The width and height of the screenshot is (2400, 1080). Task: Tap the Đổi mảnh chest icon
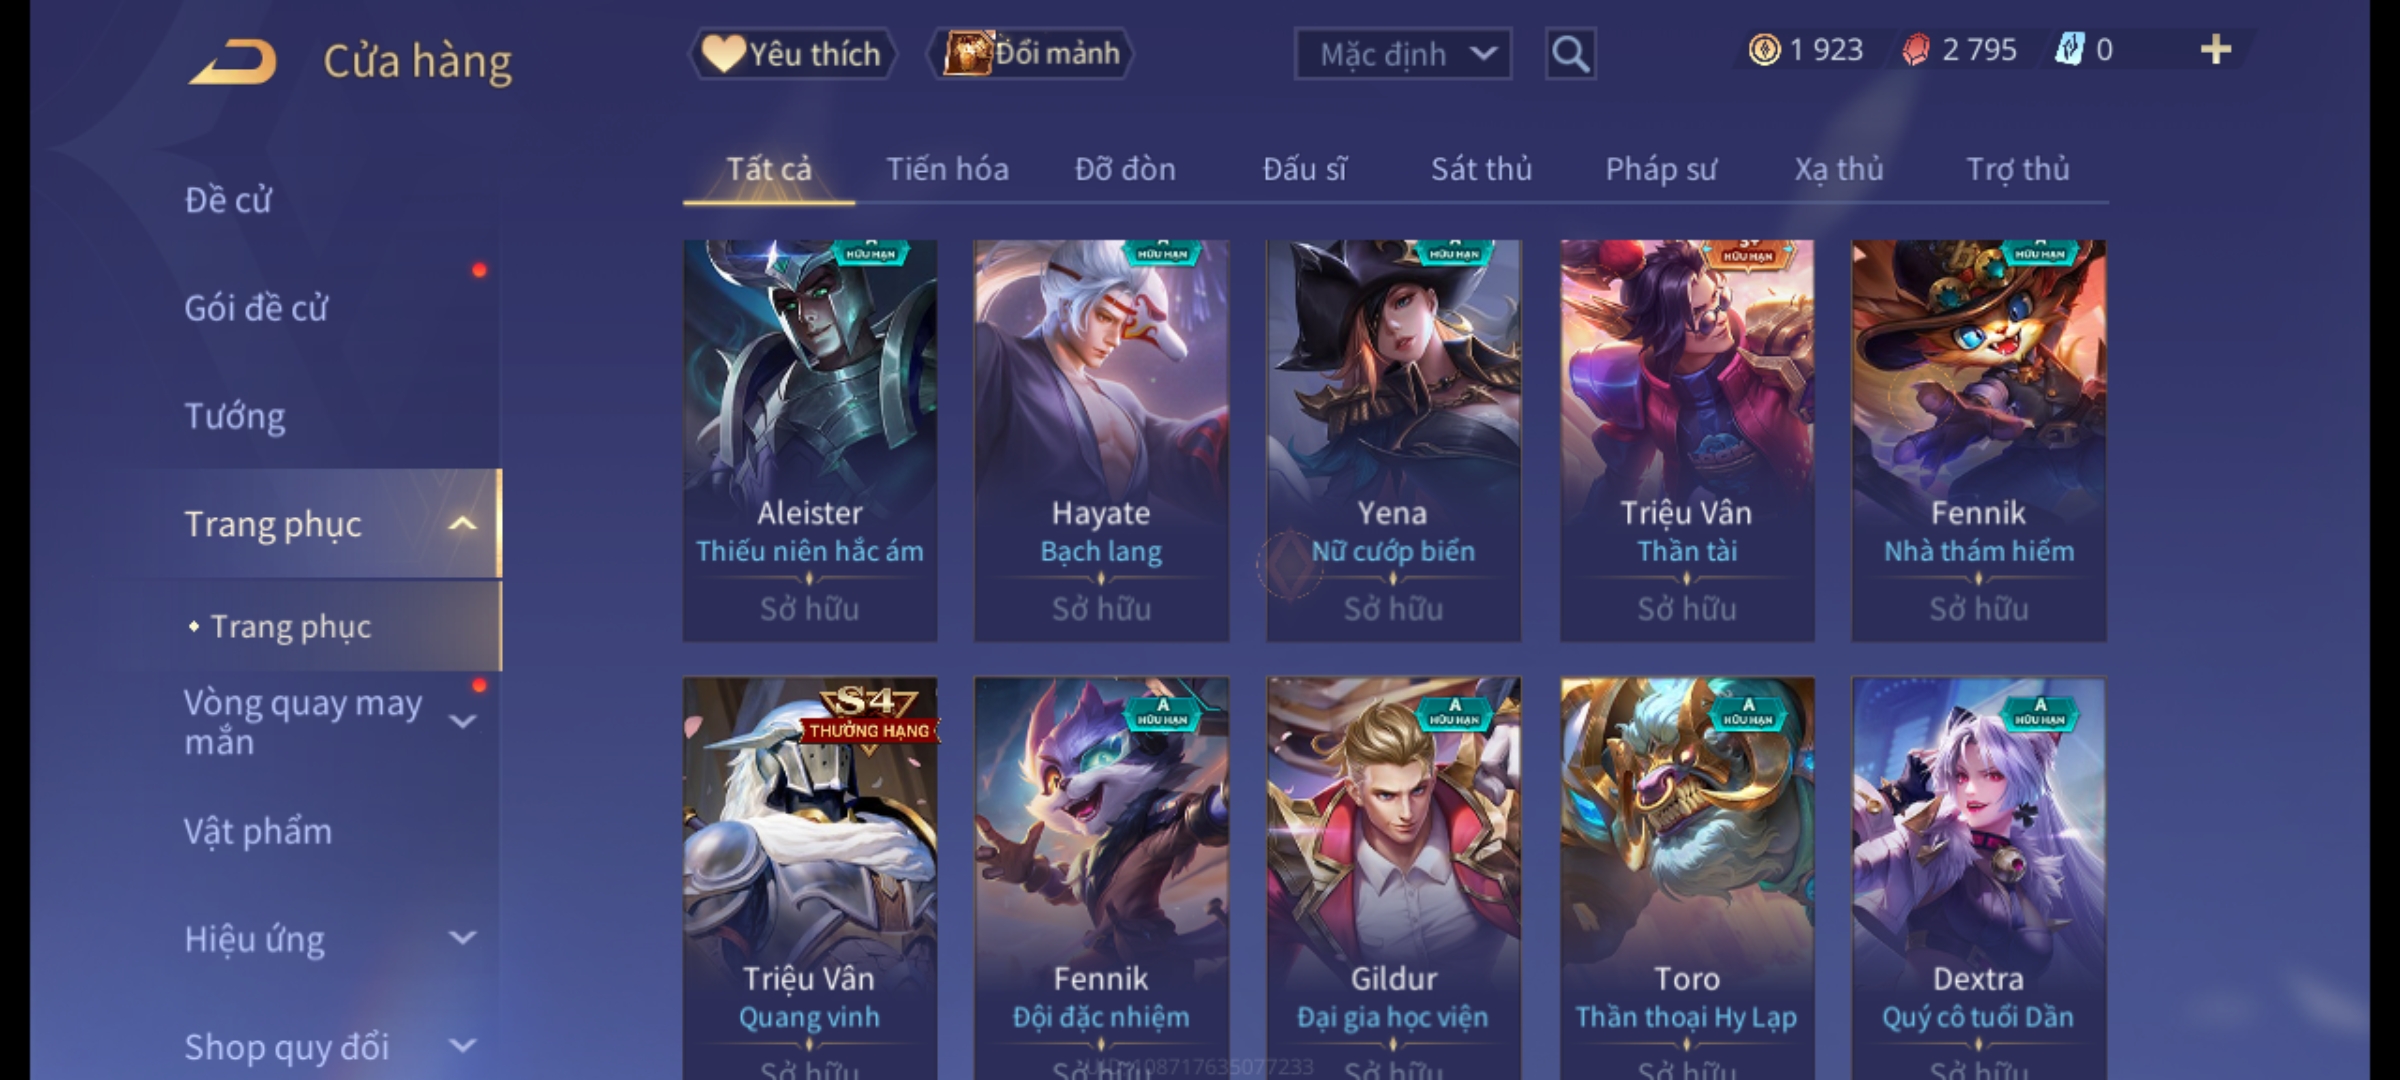(967, 53)
